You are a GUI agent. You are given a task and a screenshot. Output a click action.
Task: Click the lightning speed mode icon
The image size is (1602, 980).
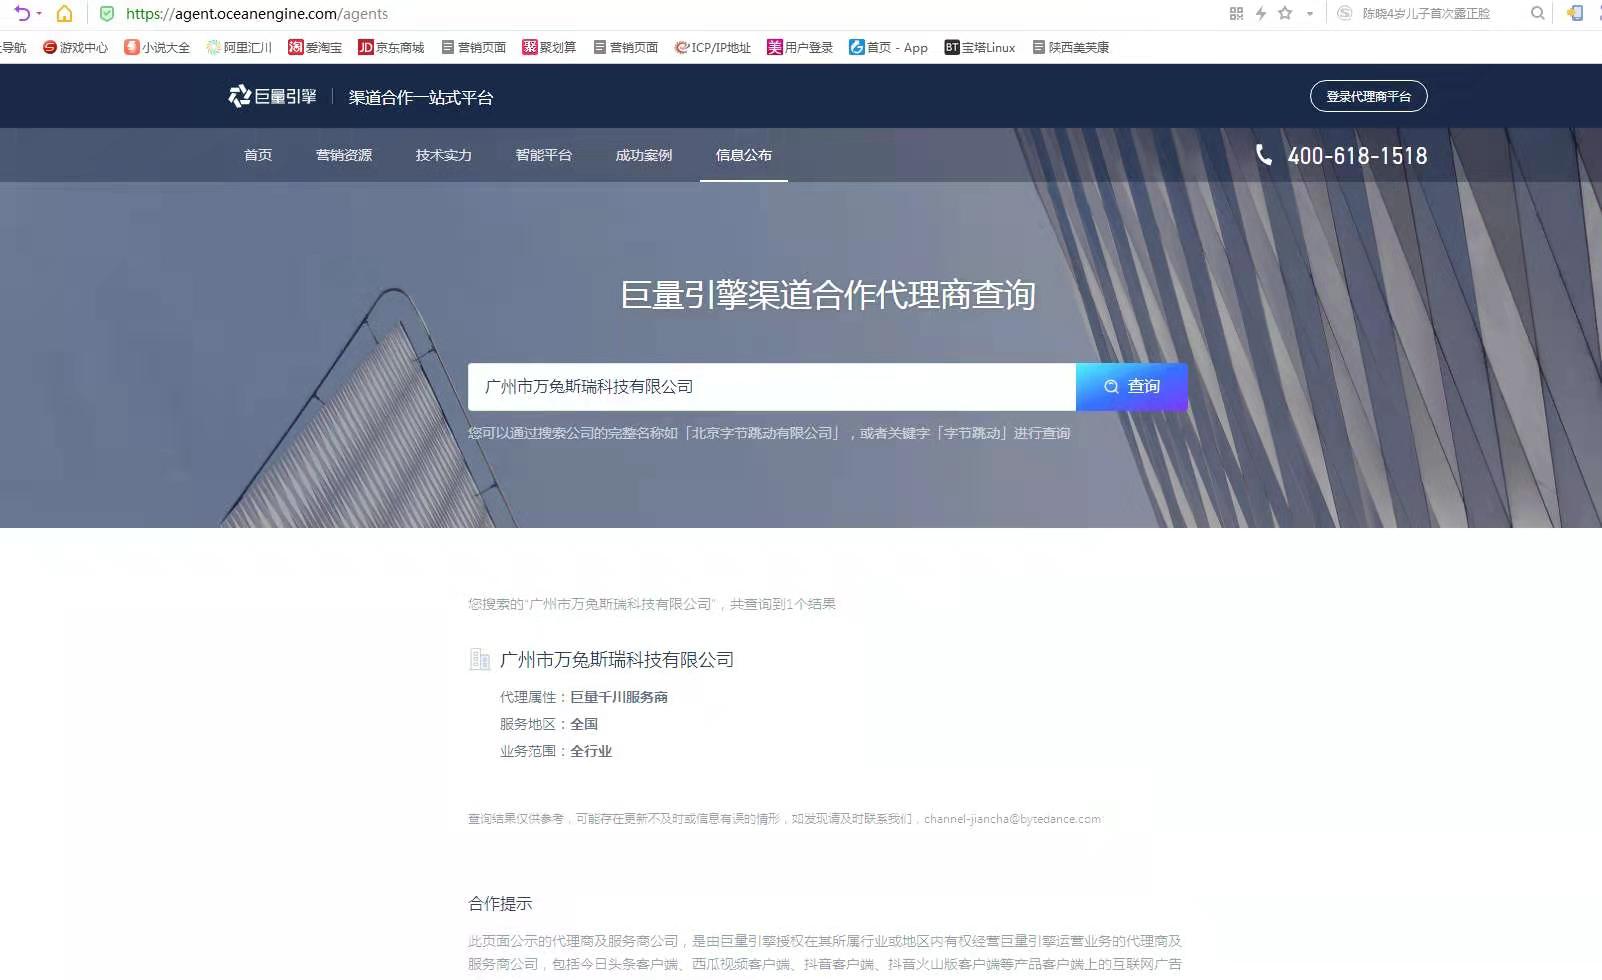[1261, 13]
